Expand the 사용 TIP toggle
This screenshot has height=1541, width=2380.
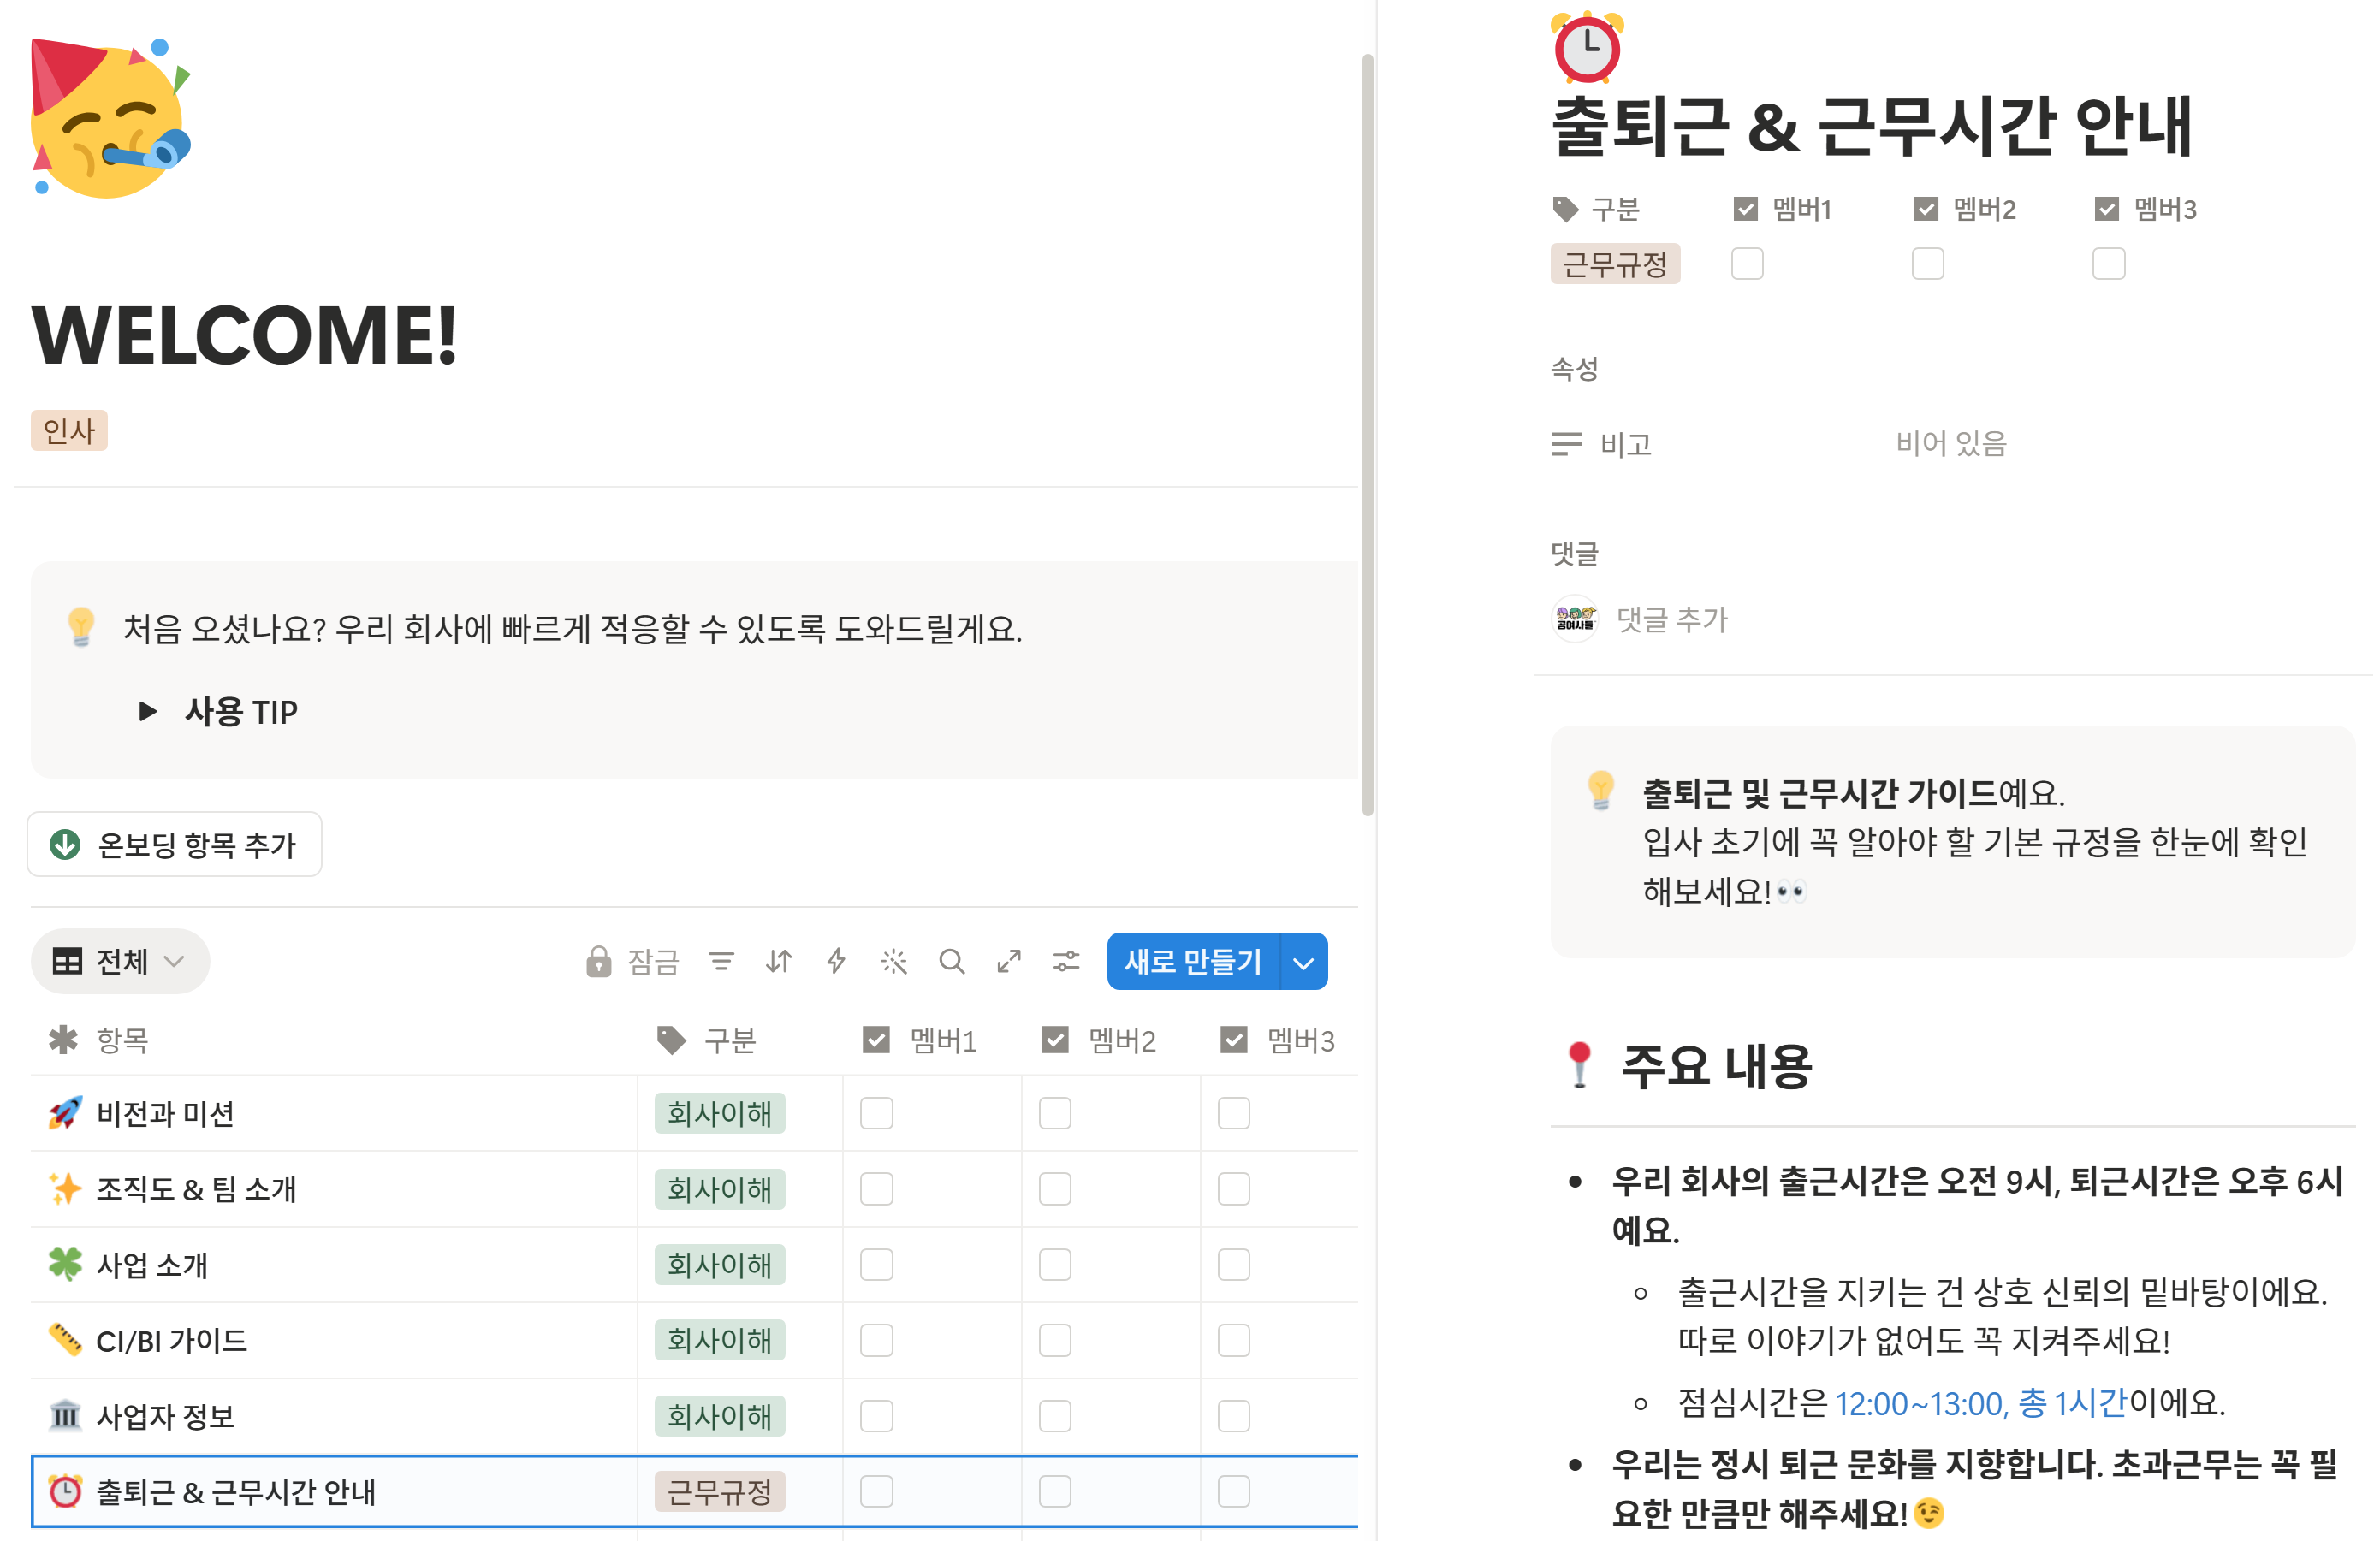[x=147, y=711]
